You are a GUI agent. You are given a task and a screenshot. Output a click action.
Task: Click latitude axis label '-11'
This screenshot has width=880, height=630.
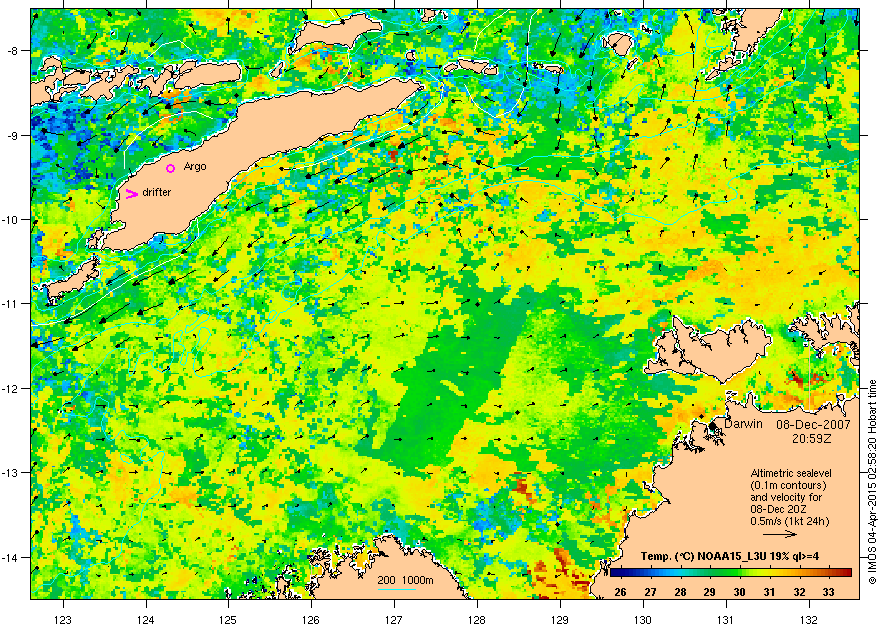(10, 304)
